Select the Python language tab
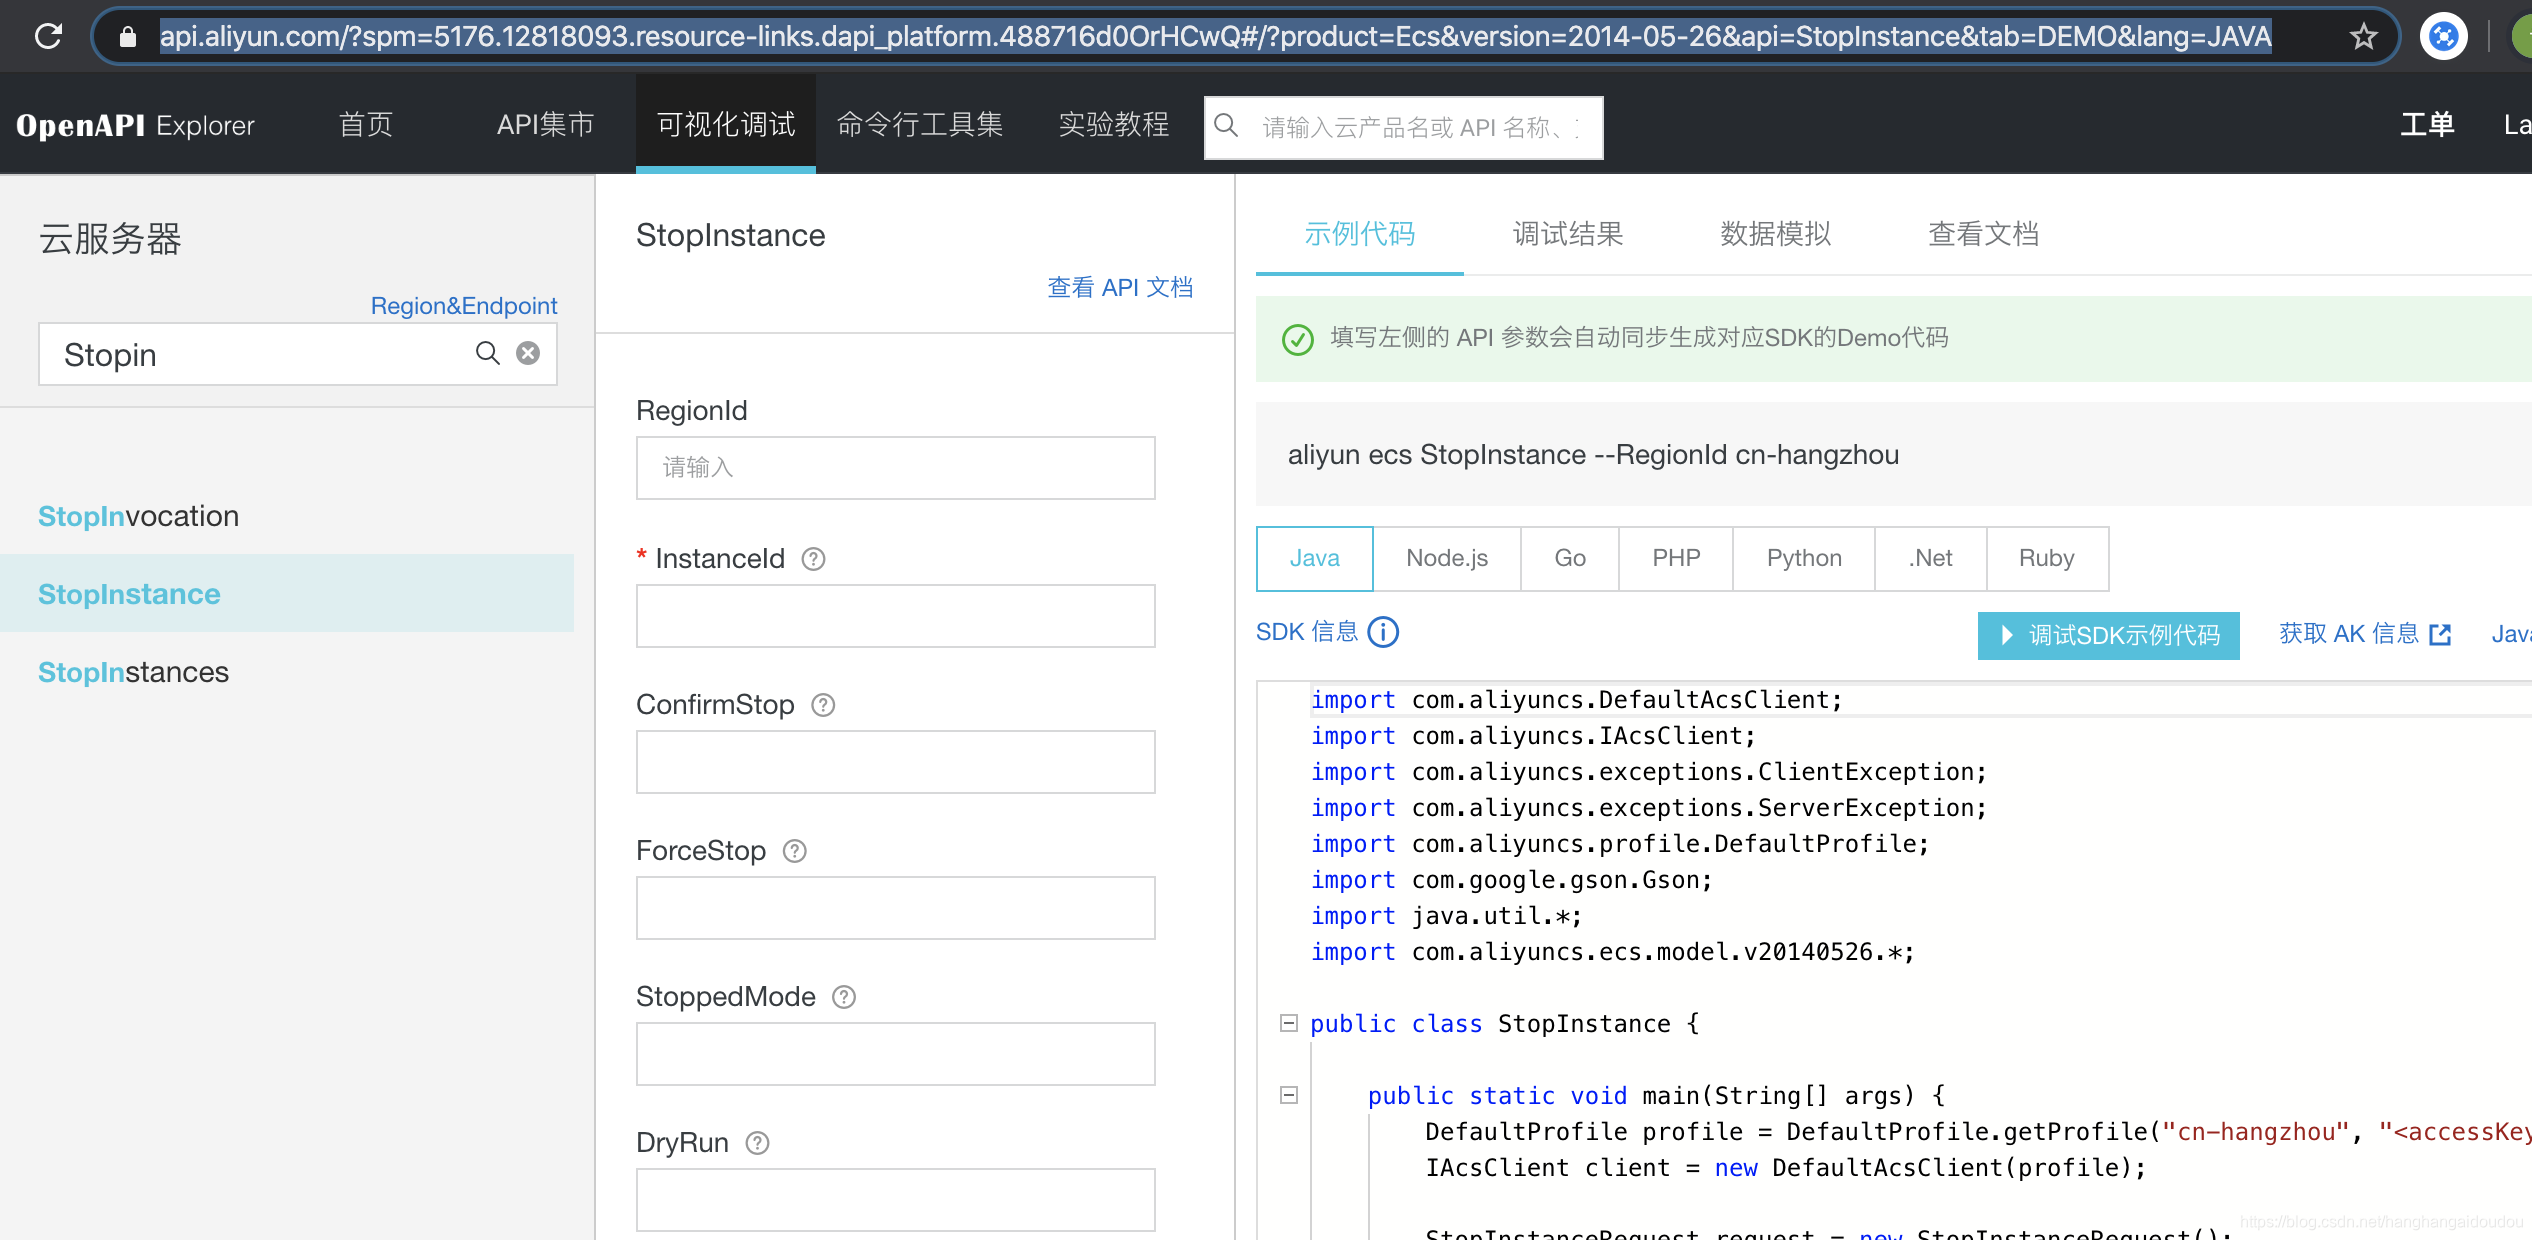The width and height of the screenshot is (2532, 1240). [x=1803, y=558]
